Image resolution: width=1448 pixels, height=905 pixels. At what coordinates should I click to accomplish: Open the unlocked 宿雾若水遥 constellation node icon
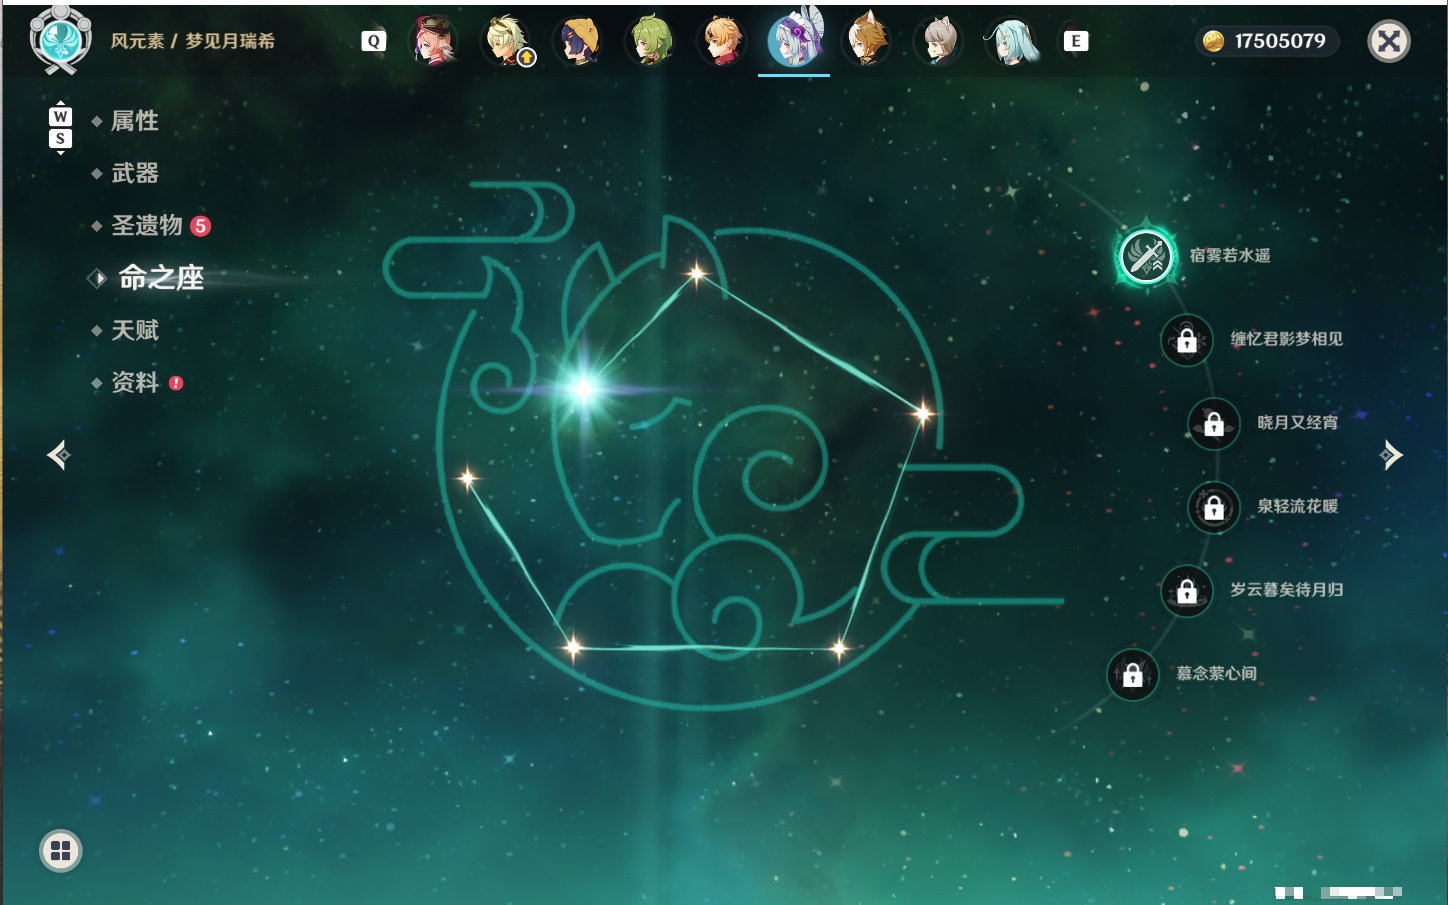pyautogui.click(x=1146, y=256)
